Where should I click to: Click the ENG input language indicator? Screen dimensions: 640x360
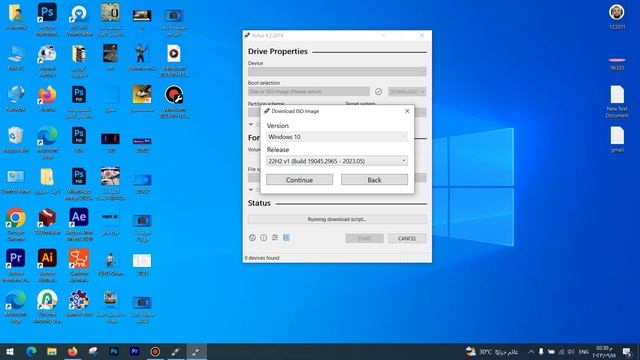[x=584, y=351]
